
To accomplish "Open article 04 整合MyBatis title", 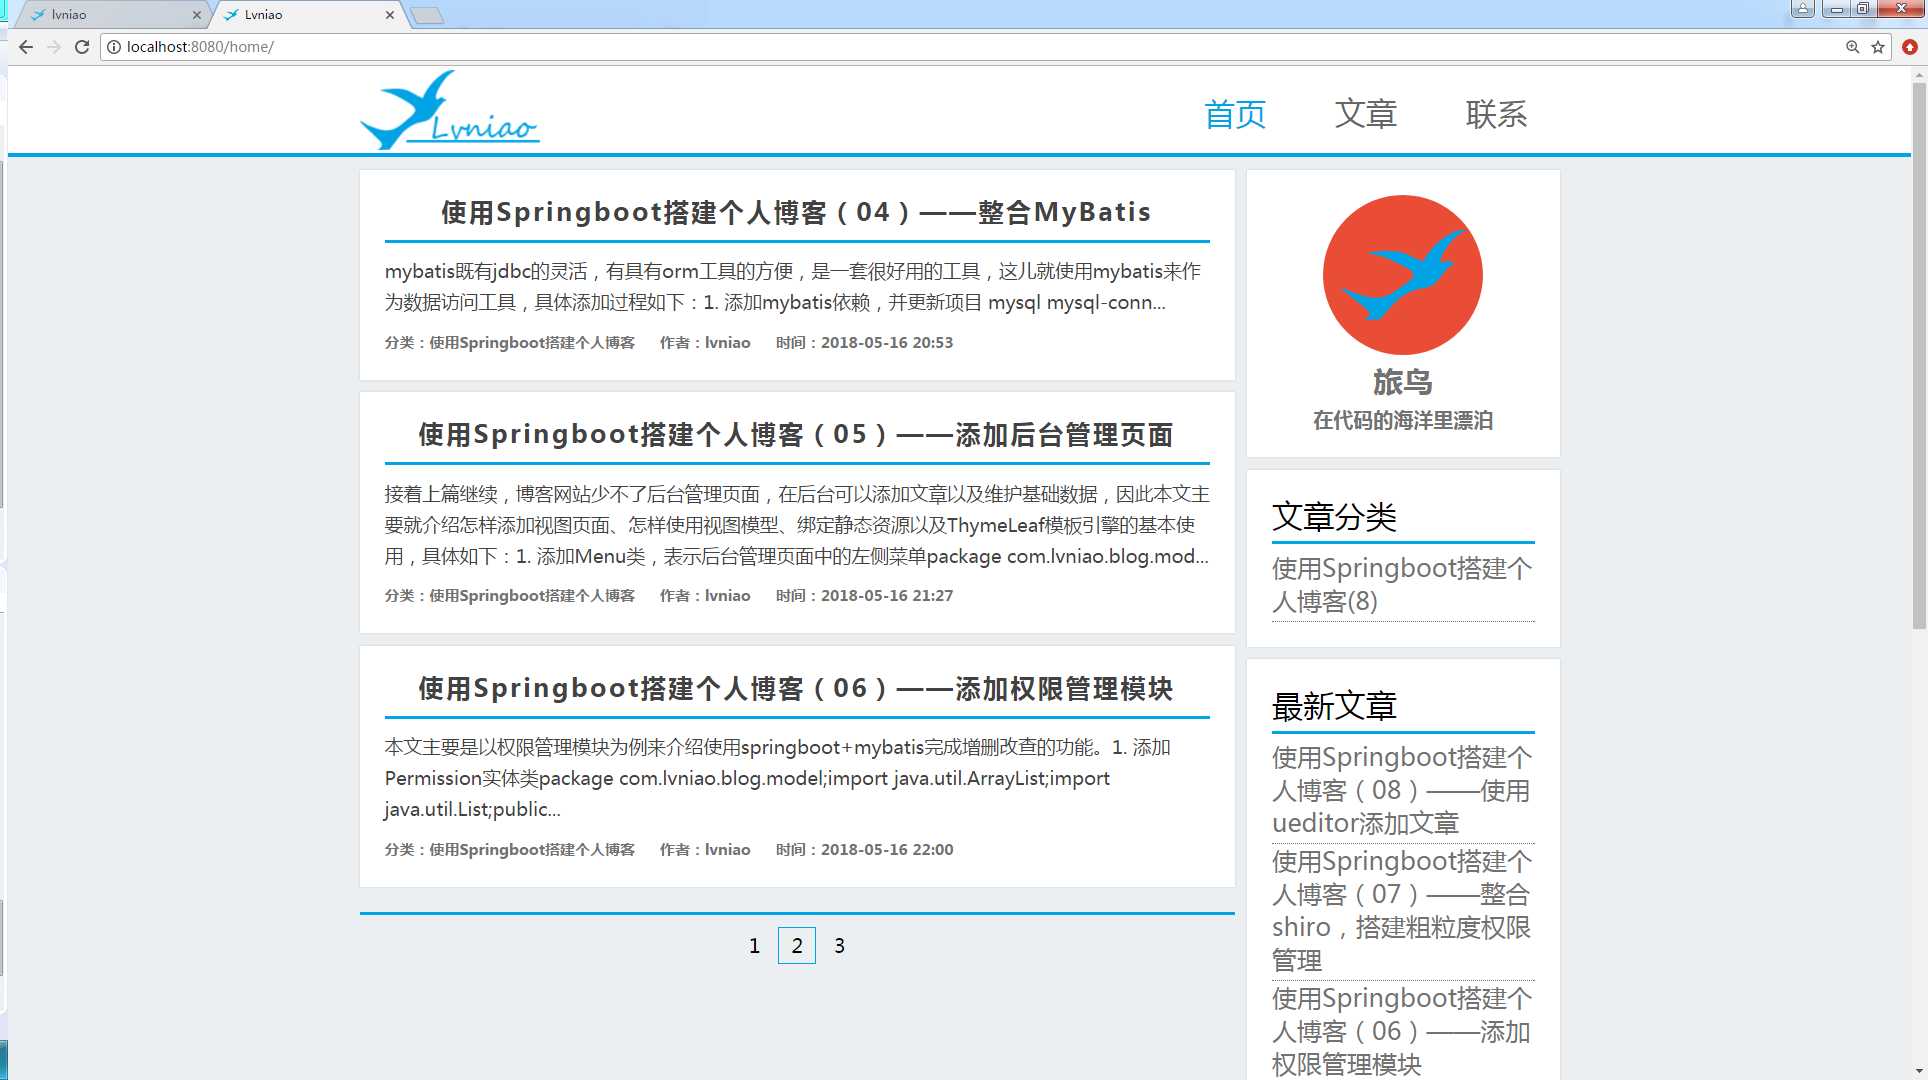I will point(796,212).
